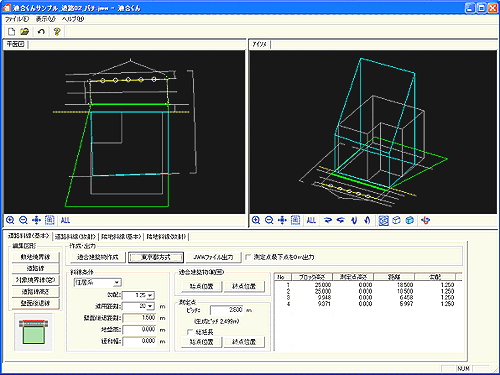500x375 pixels.
Task: Select zoom-window tool under isometric view
Action: (x=295, y=220)
